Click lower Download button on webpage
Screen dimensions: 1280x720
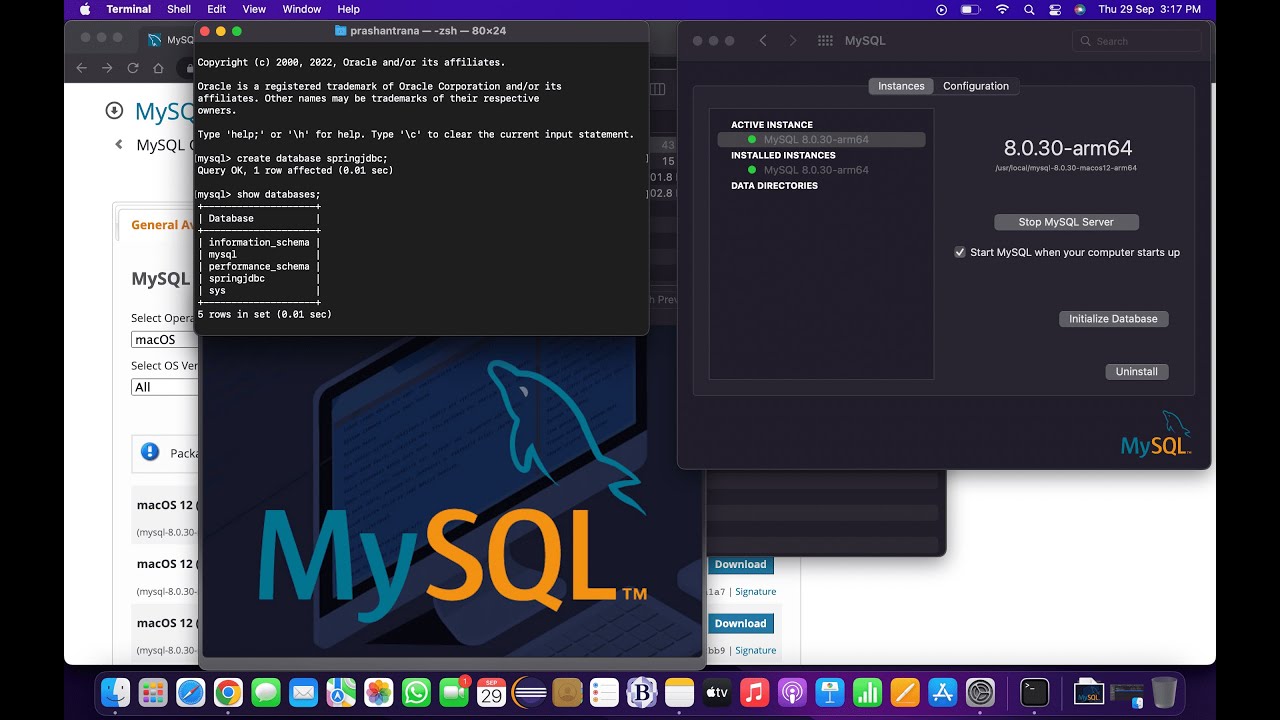click(740, 624)
